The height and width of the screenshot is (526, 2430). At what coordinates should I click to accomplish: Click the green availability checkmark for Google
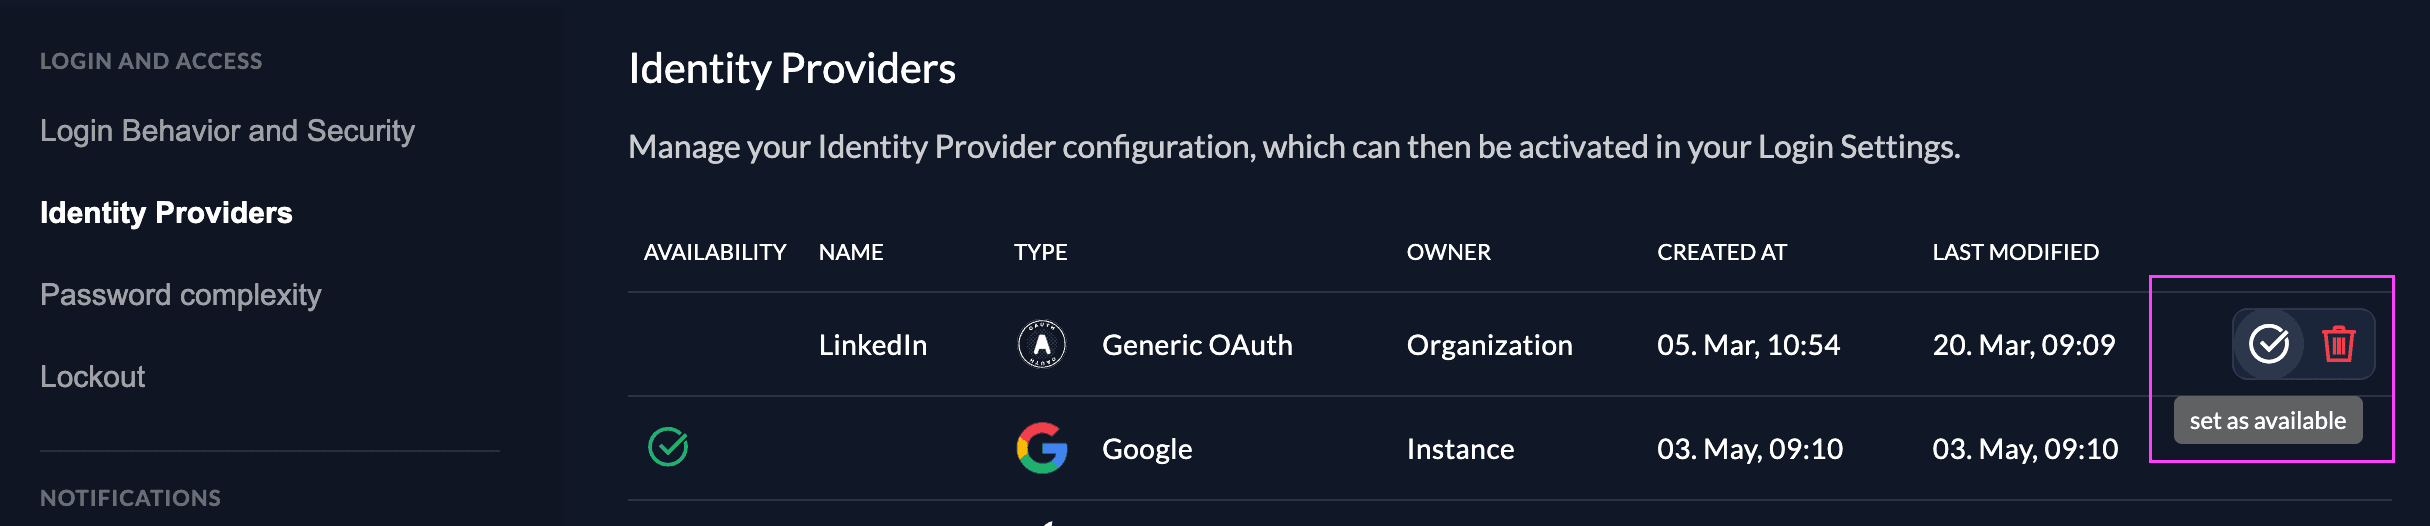(668, 447)
